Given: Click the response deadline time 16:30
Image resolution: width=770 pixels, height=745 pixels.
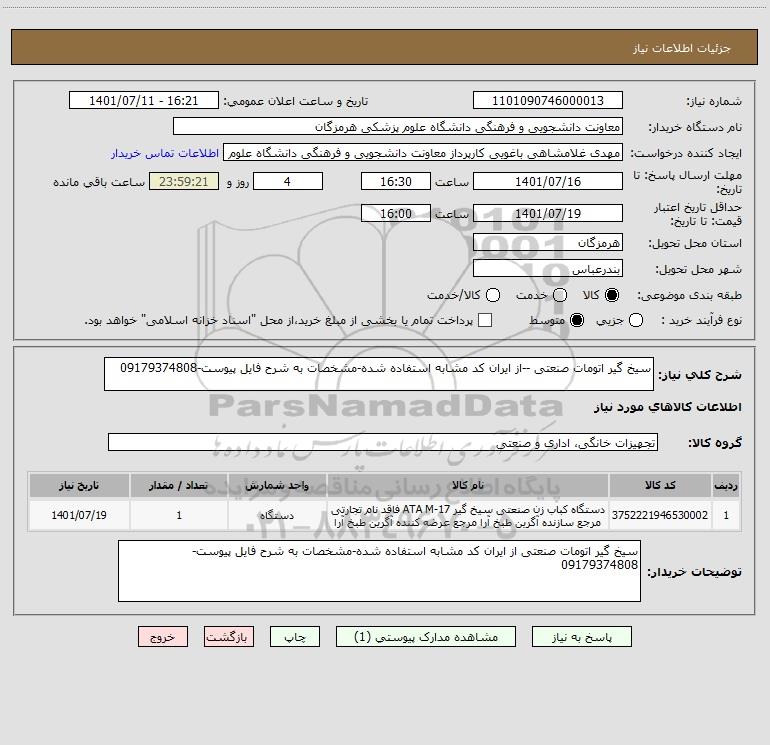Looking at the screenshot, I should pos(396,181).
